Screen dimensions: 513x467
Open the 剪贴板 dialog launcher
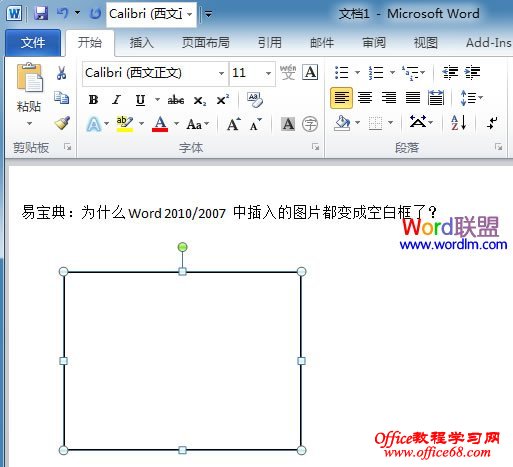68,147
